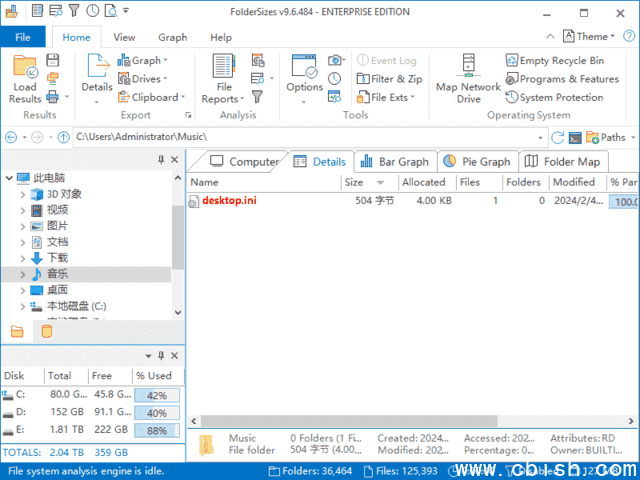
Task: Open the File Exts dropdown
Action: point(385,97)
